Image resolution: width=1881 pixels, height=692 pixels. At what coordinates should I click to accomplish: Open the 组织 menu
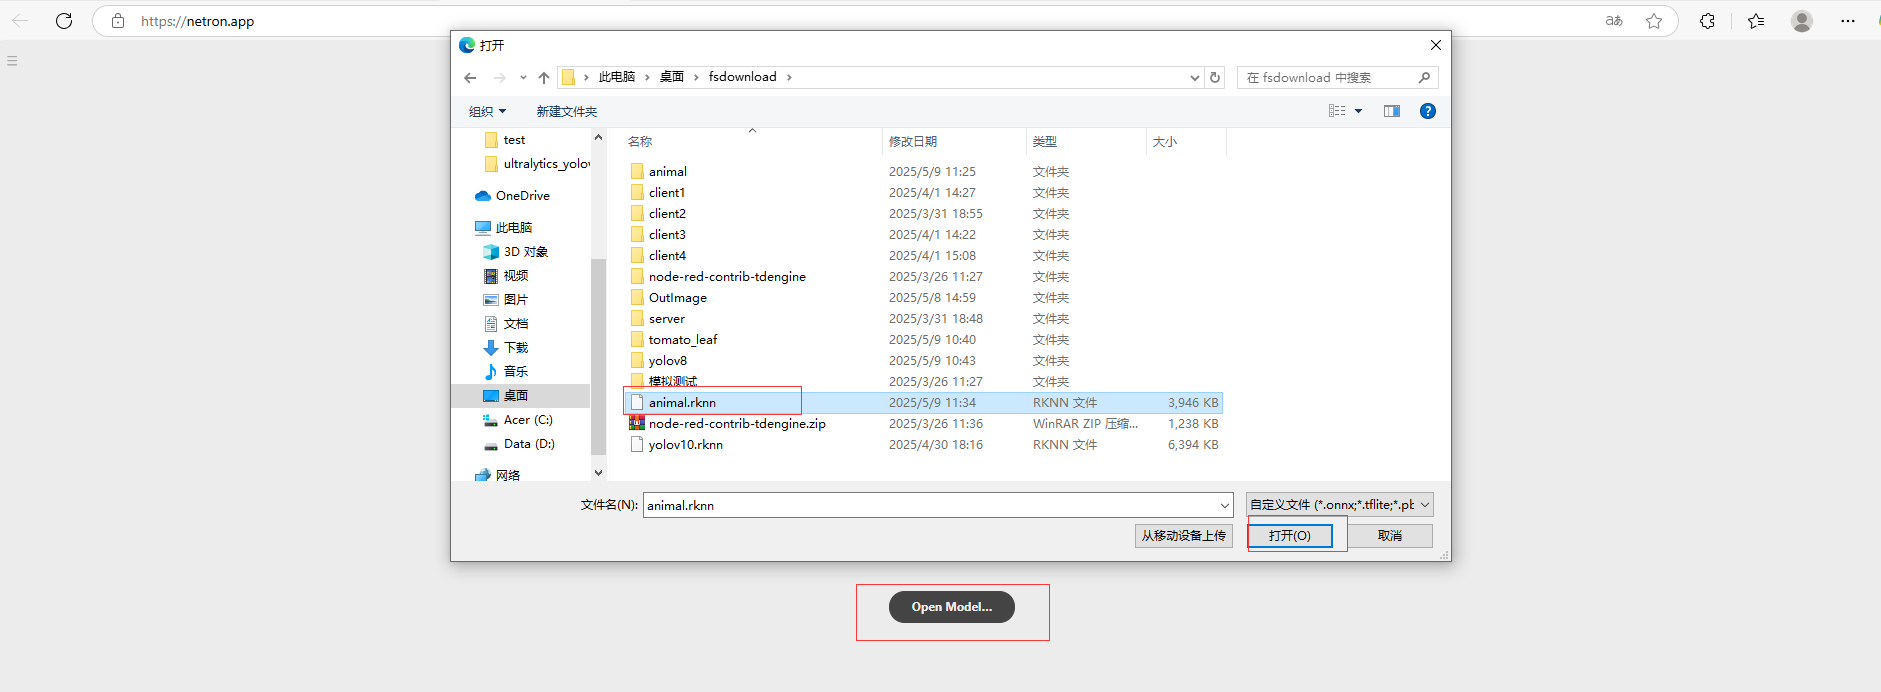pyautogui.click(x=488, y=112)
